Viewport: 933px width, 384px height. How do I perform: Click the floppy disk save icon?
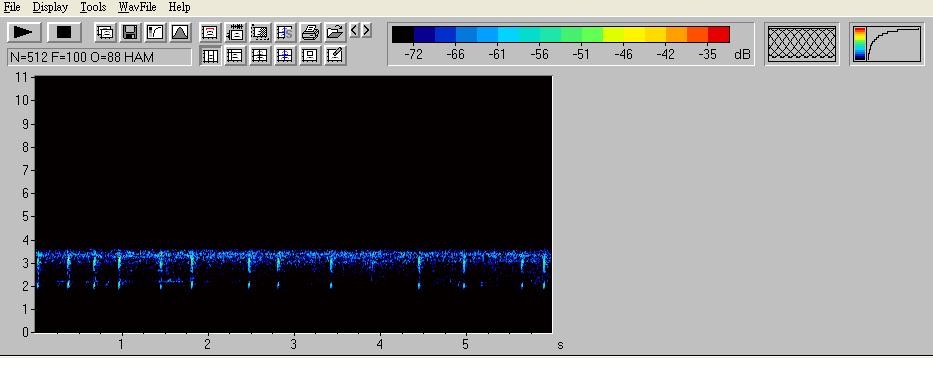coord(130,32)
